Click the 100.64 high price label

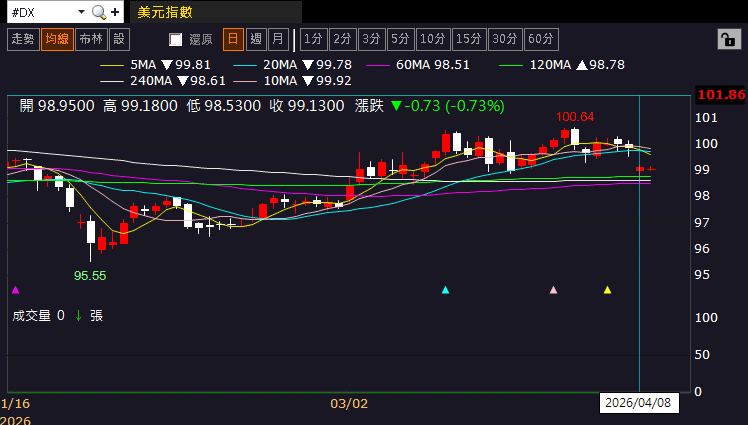coord(575,117)
